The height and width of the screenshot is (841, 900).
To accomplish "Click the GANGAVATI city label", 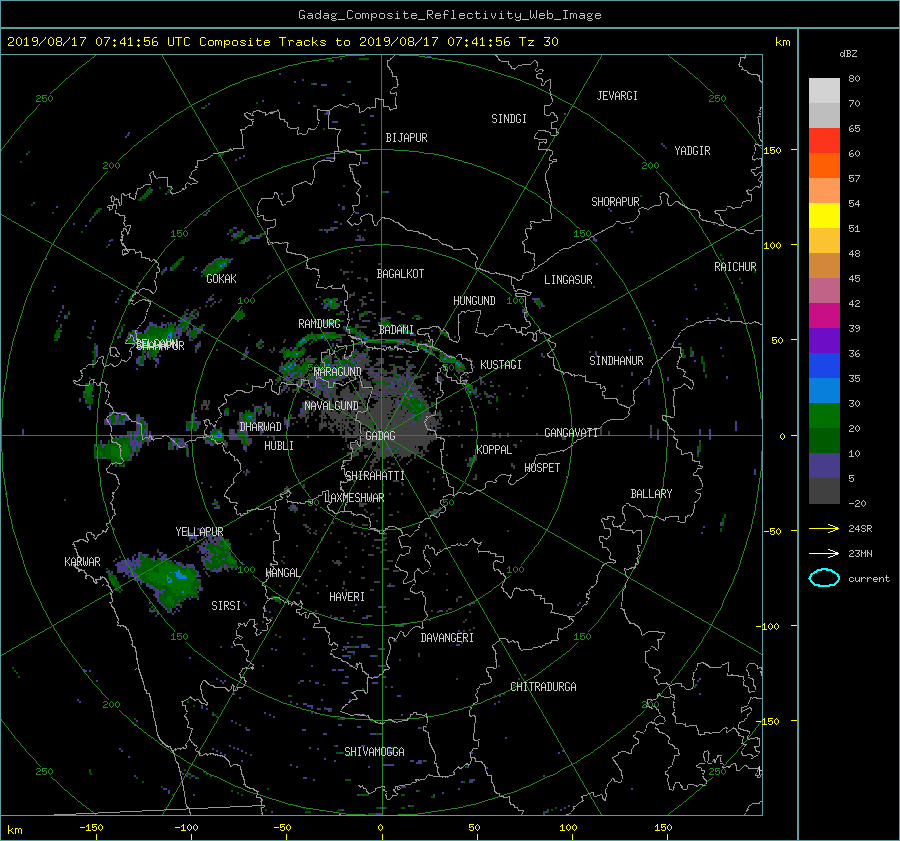I will click(571, 432).
